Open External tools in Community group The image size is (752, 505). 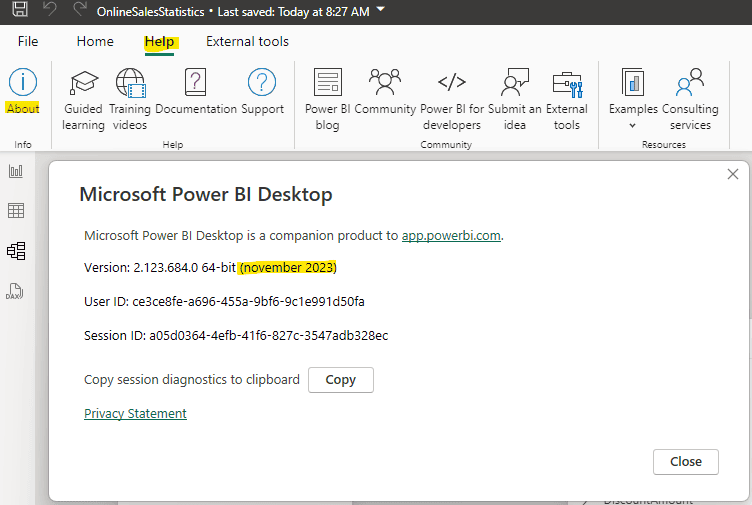[567, 100]
